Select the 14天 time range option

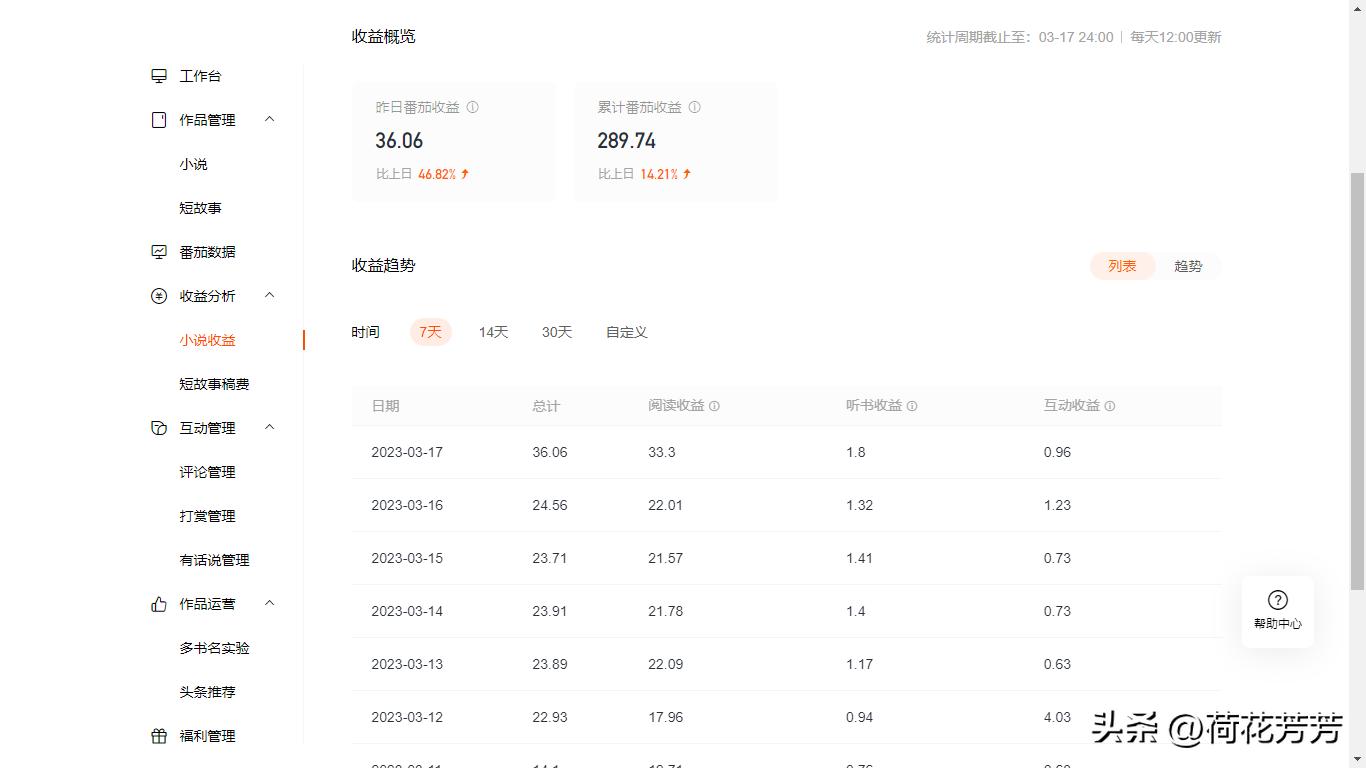click(x=492, y=332)
